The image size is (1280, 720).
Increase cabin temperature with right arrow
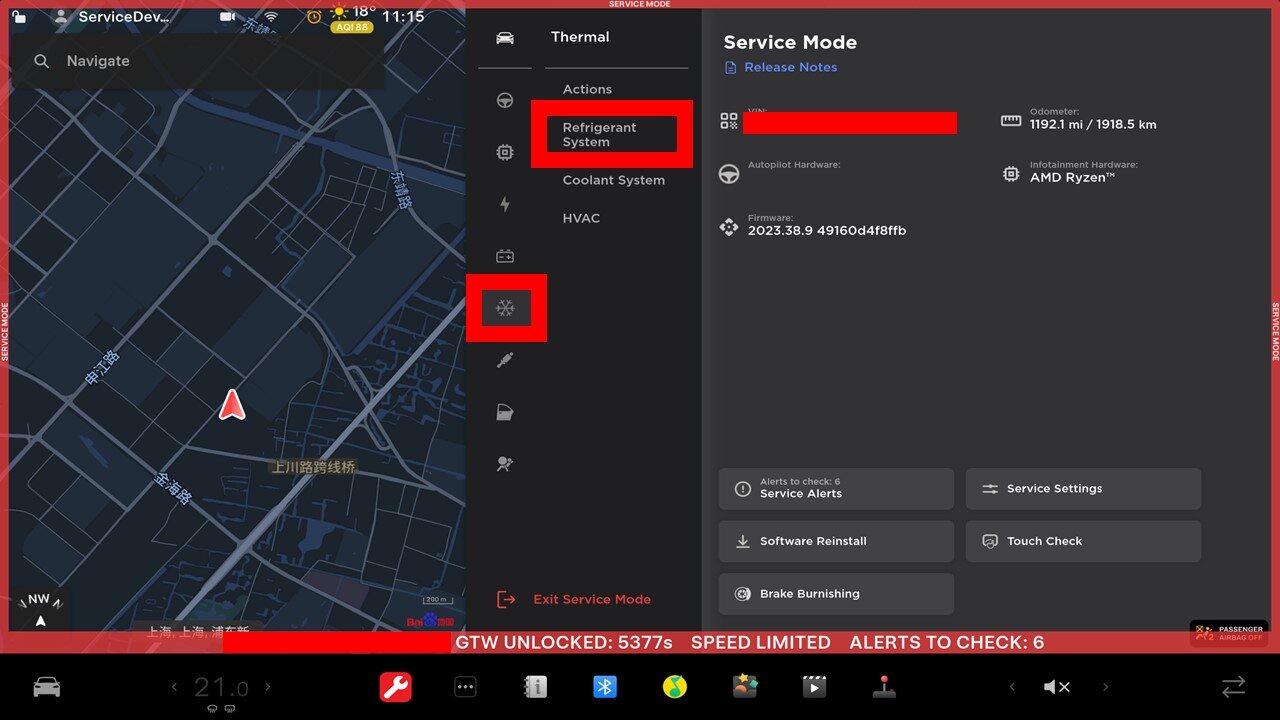[x=267, y=687]
